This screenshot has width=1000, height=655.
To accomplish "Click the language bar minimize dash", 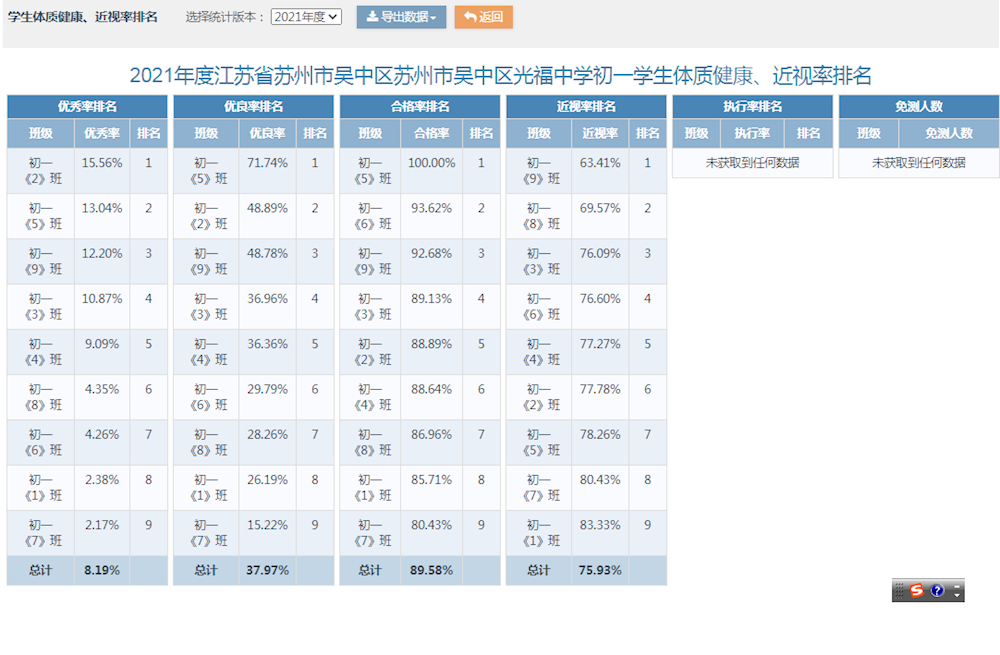I will tap(957, 585).
